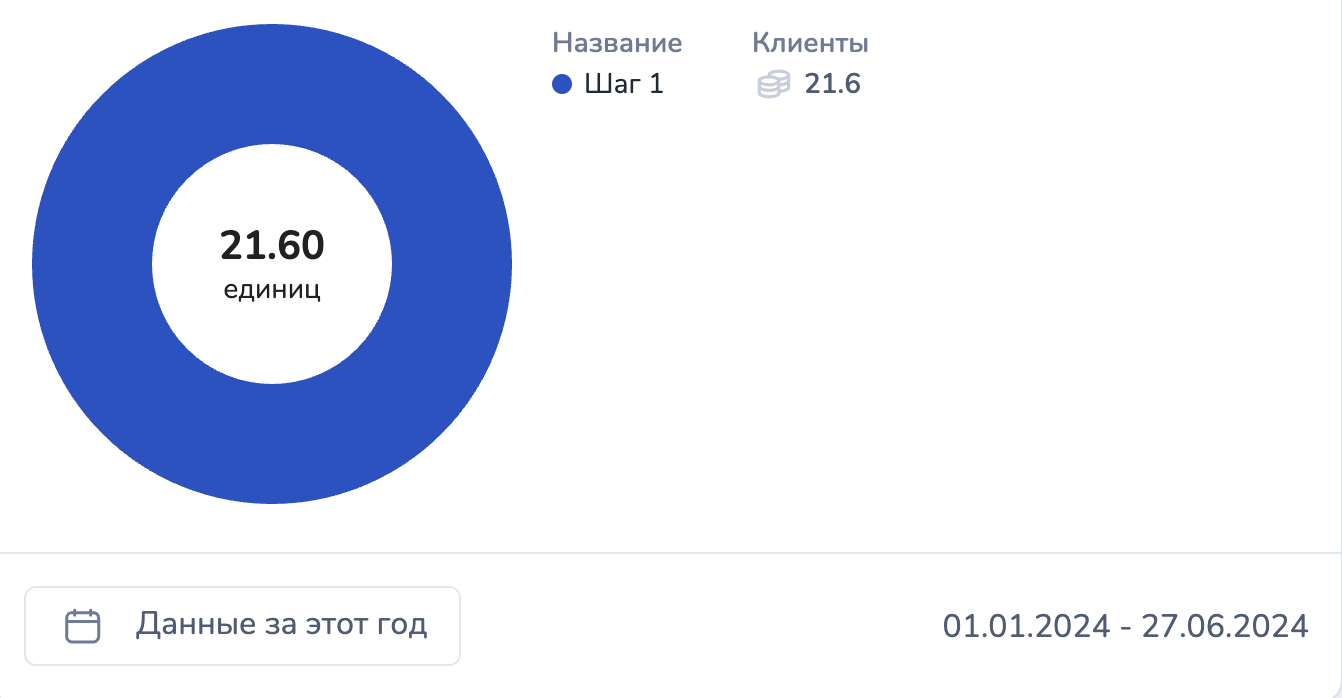Click the end date 27.06.2024

tap(1224, 626)
